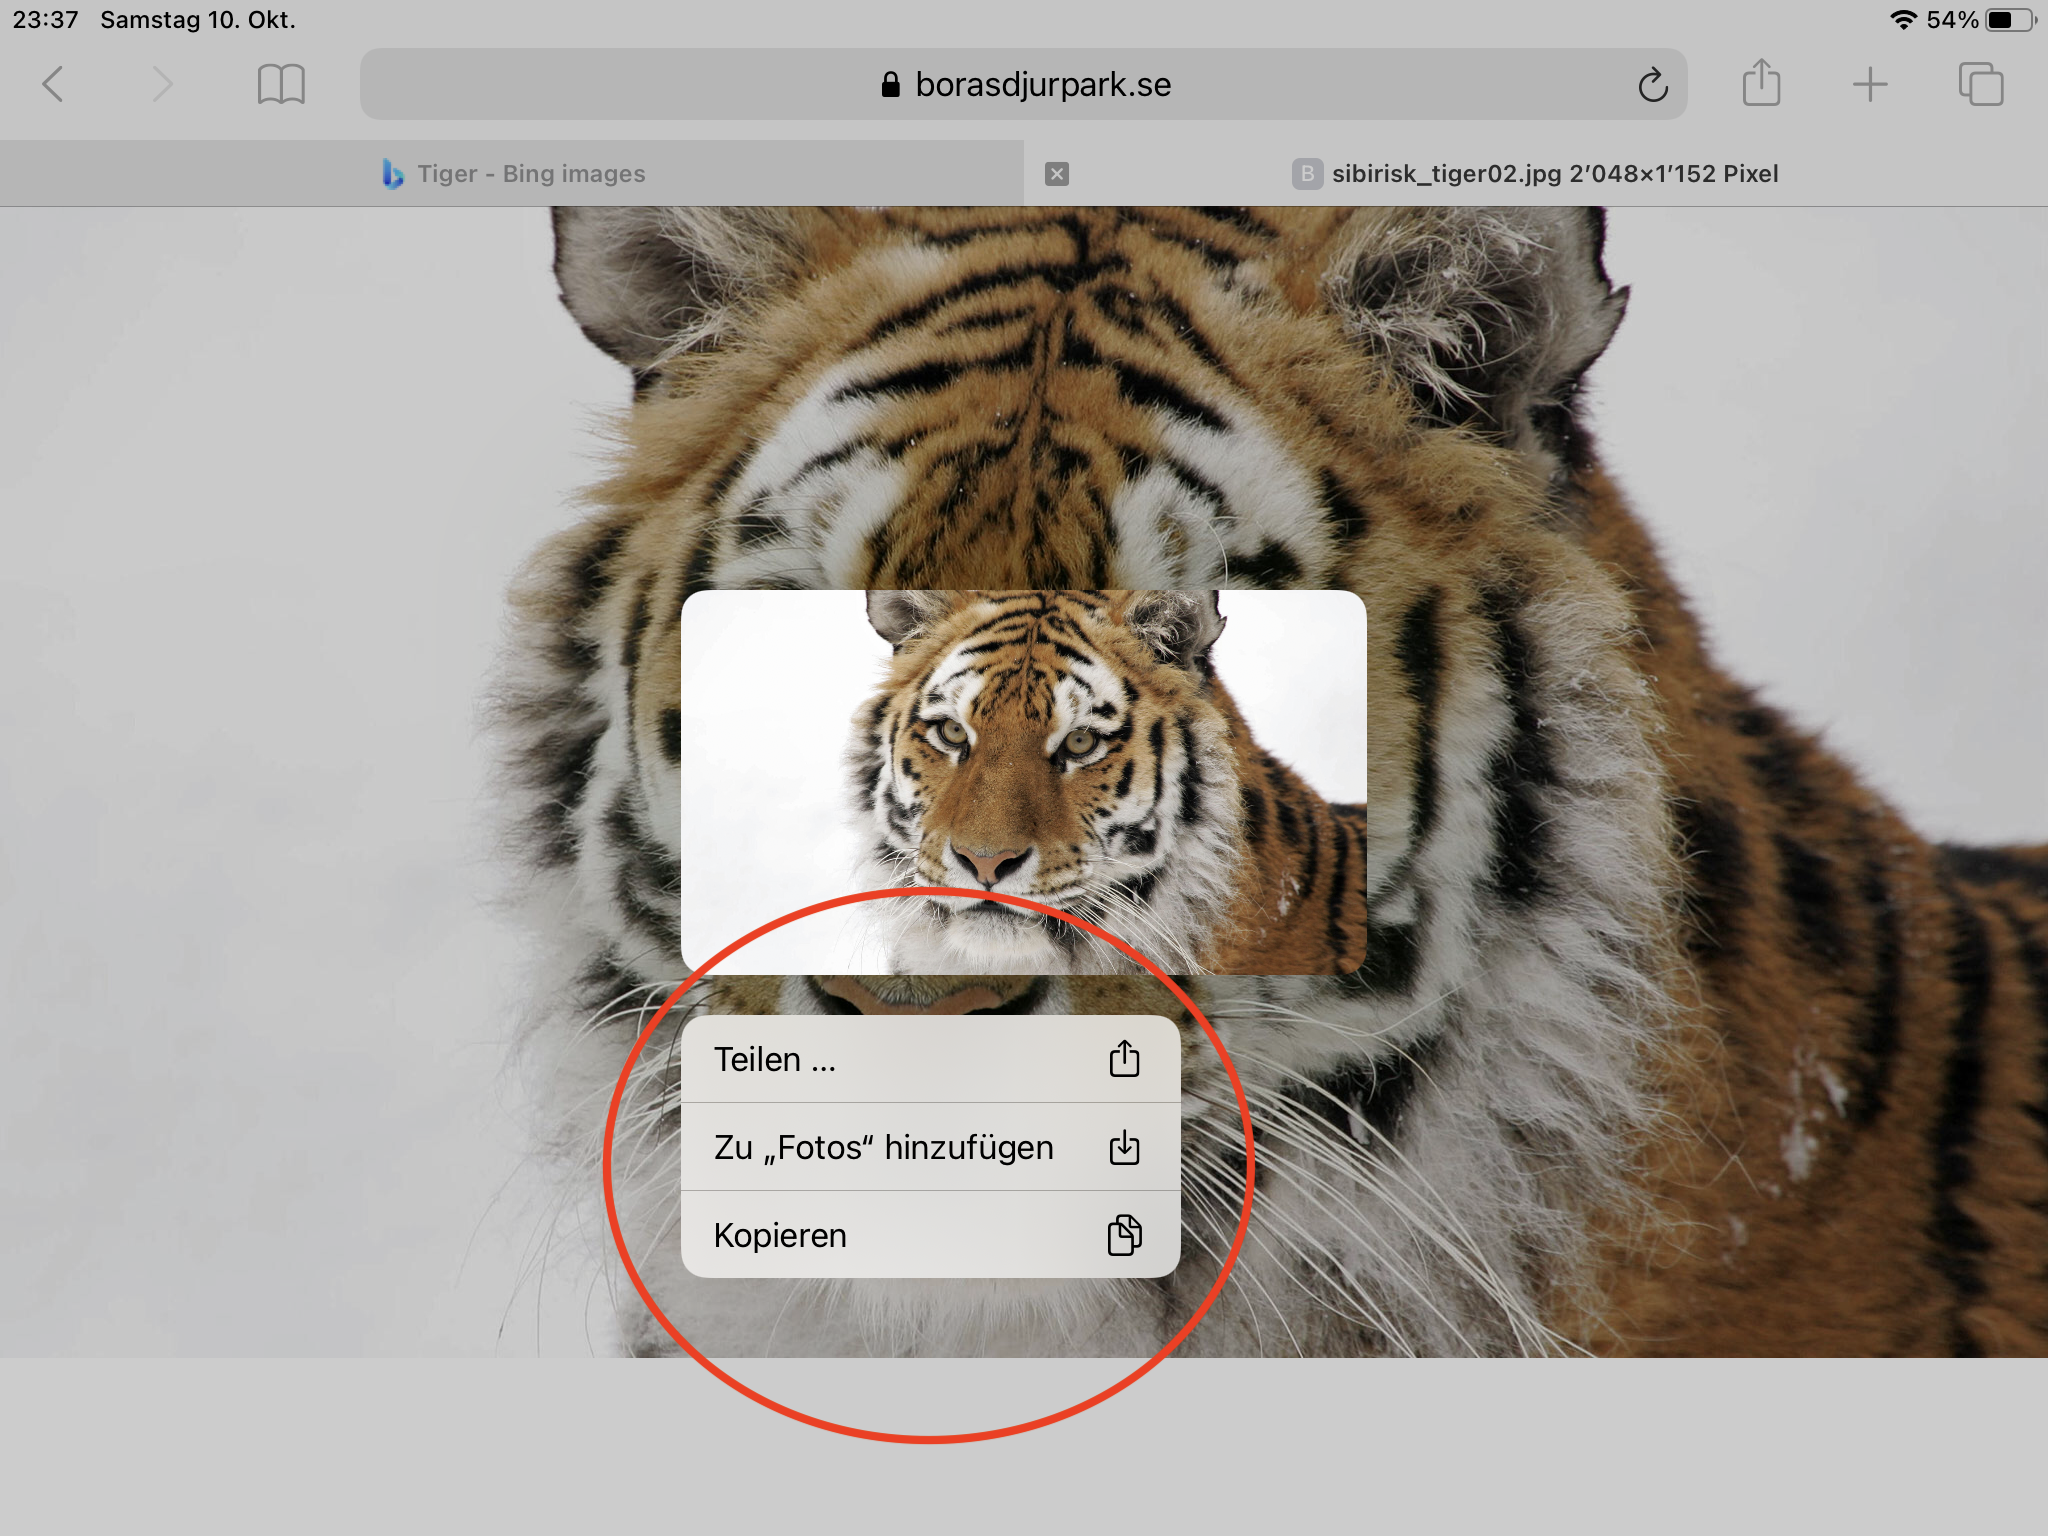The height and width of the screenshot is (1536, 2048).
Task: Choose Kopieren in the context menu
Action: point(930,1235)
